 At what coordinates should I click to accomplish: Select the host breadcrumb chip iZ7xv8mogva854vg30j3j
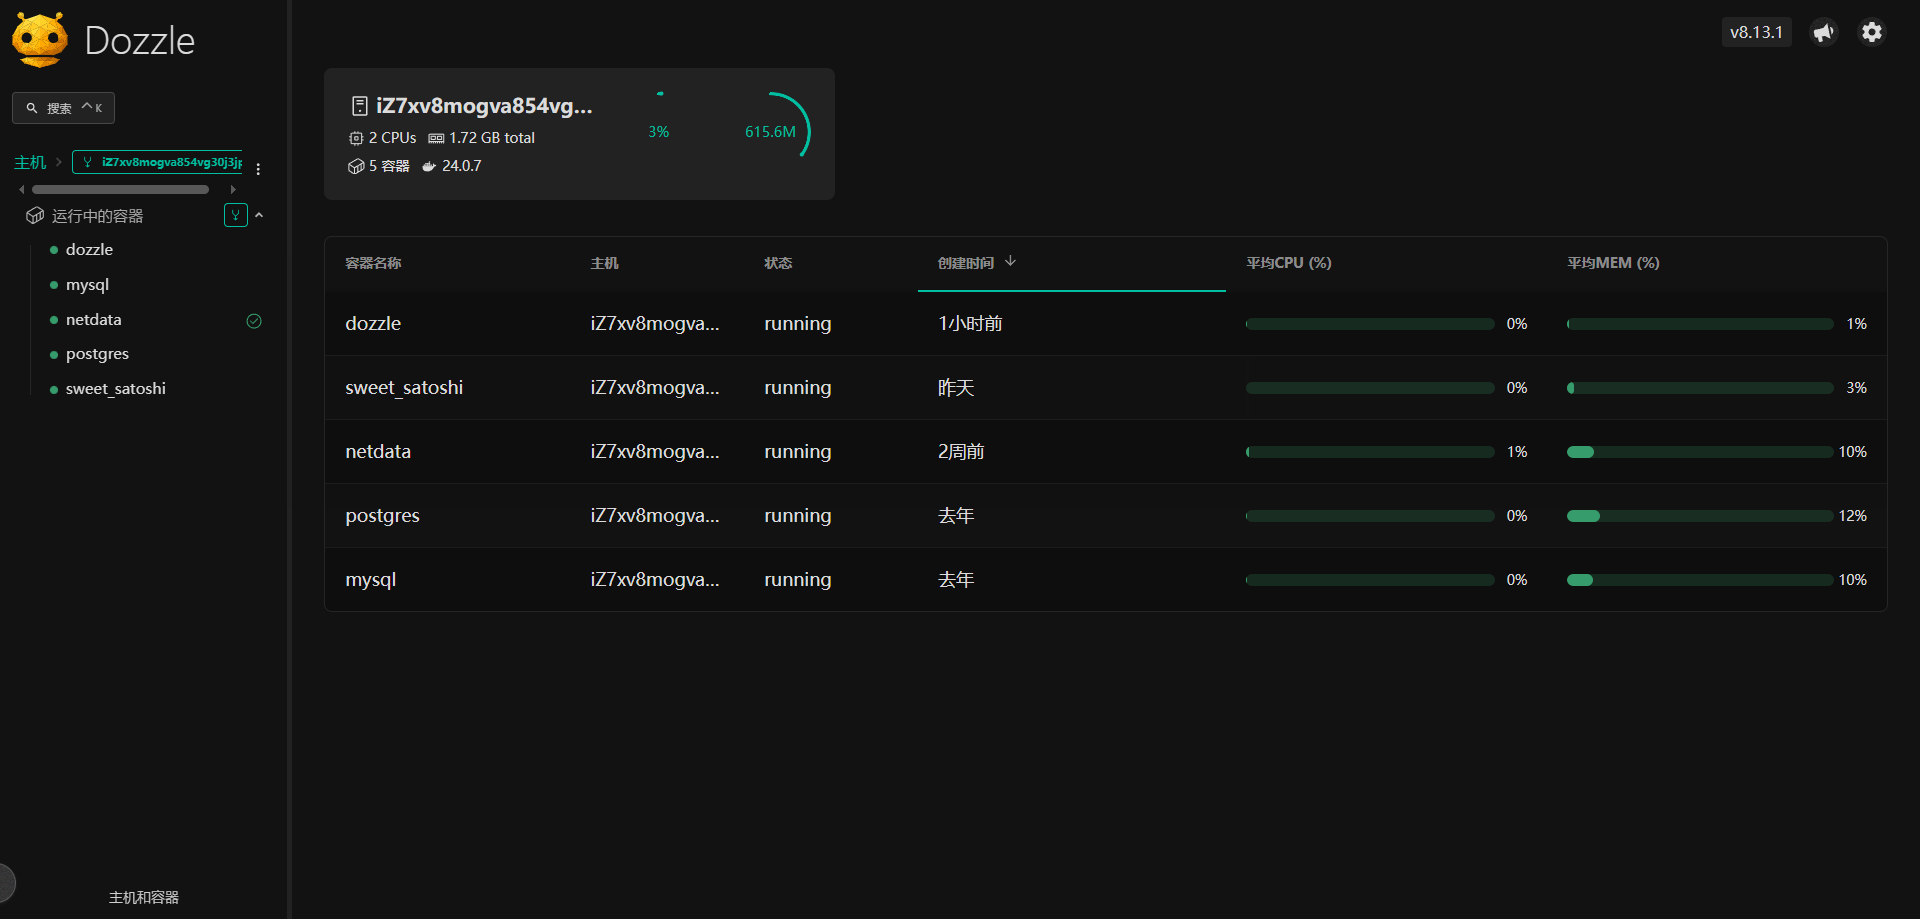pyautogui.click(x=158, y=162)
